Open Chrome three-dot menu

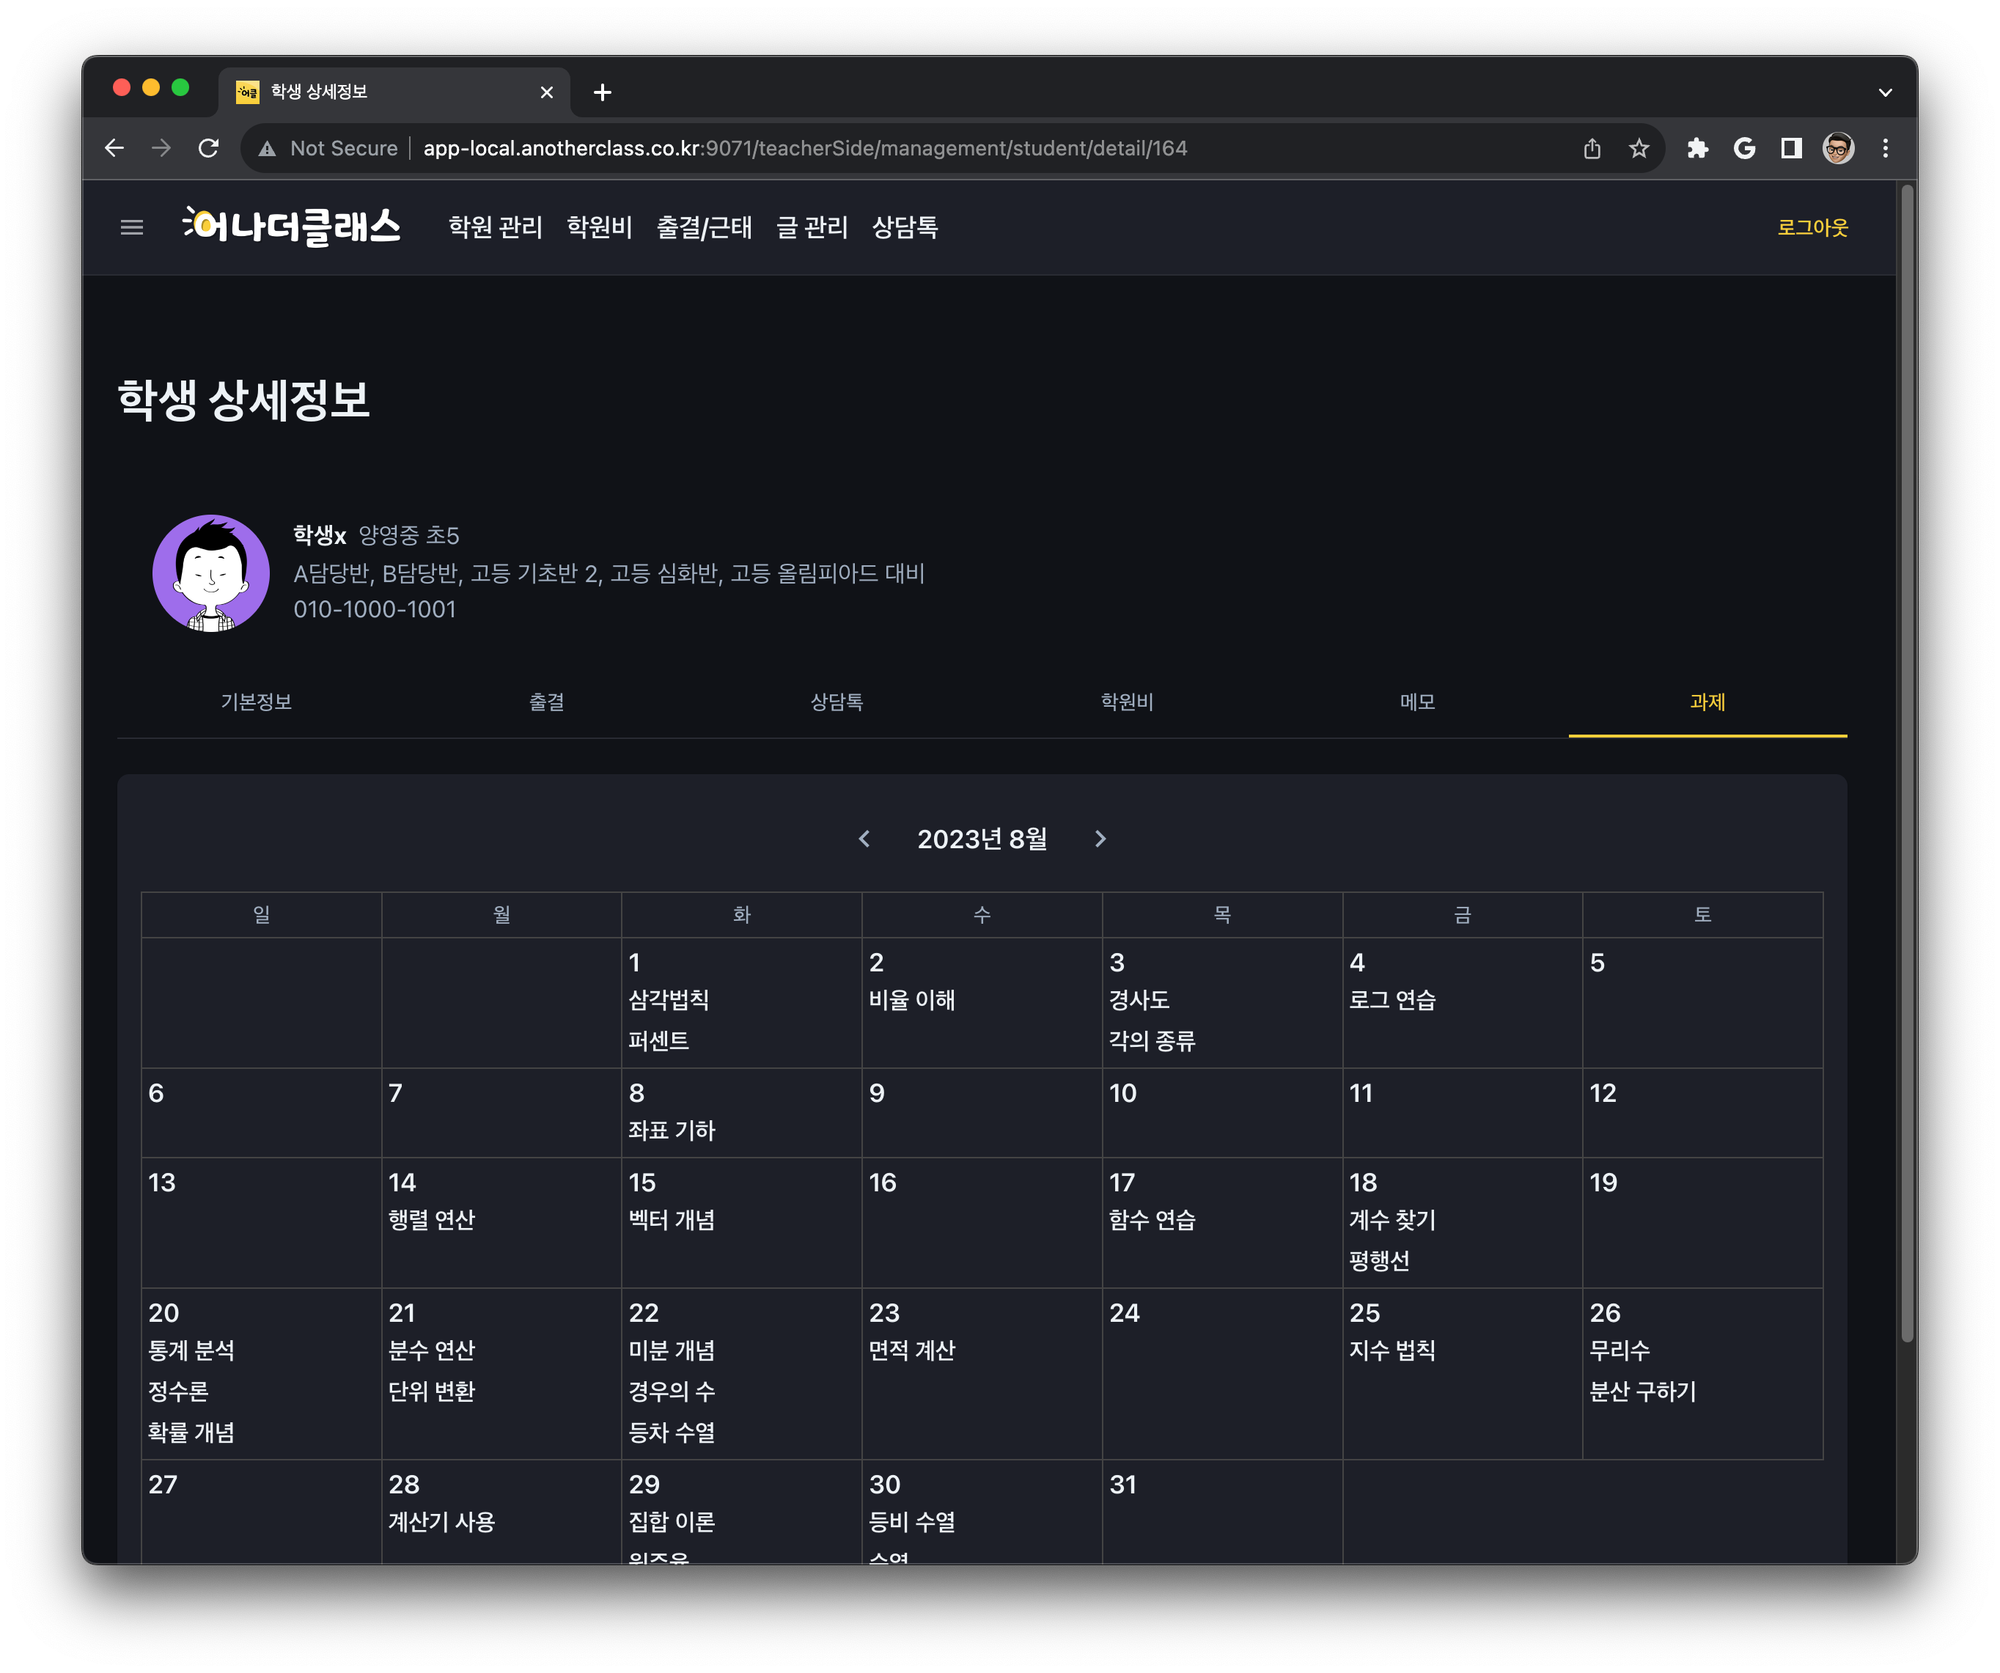[x=1885, y=148]
